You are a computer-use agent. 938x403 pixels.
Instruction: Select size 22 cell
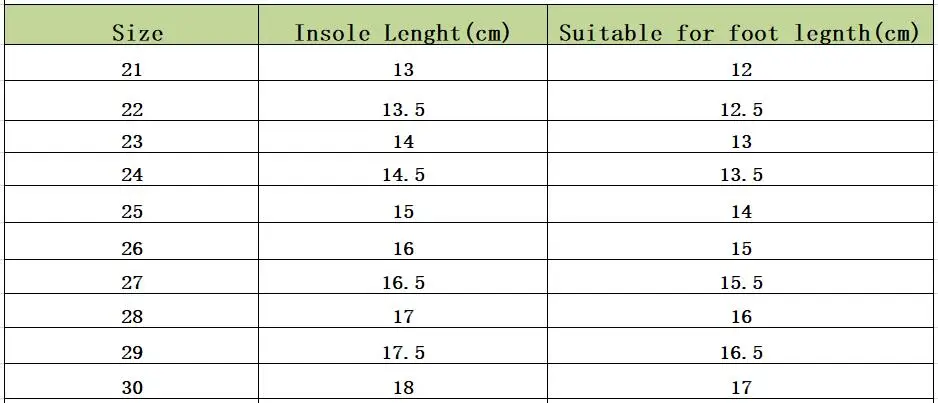(132, 109)
